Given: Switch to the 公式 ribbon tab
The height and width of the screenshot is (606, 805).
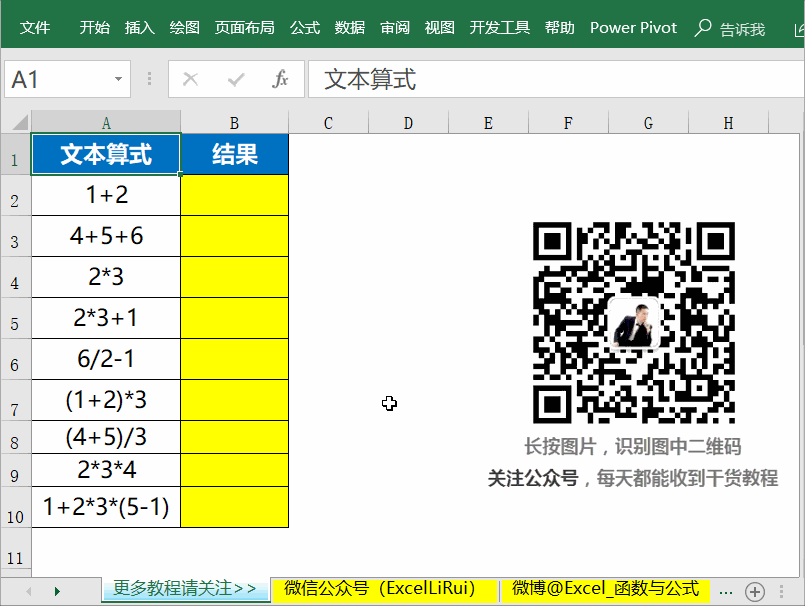Looking at the screenshot, I should pyautogui.click(x=305, y=28).
